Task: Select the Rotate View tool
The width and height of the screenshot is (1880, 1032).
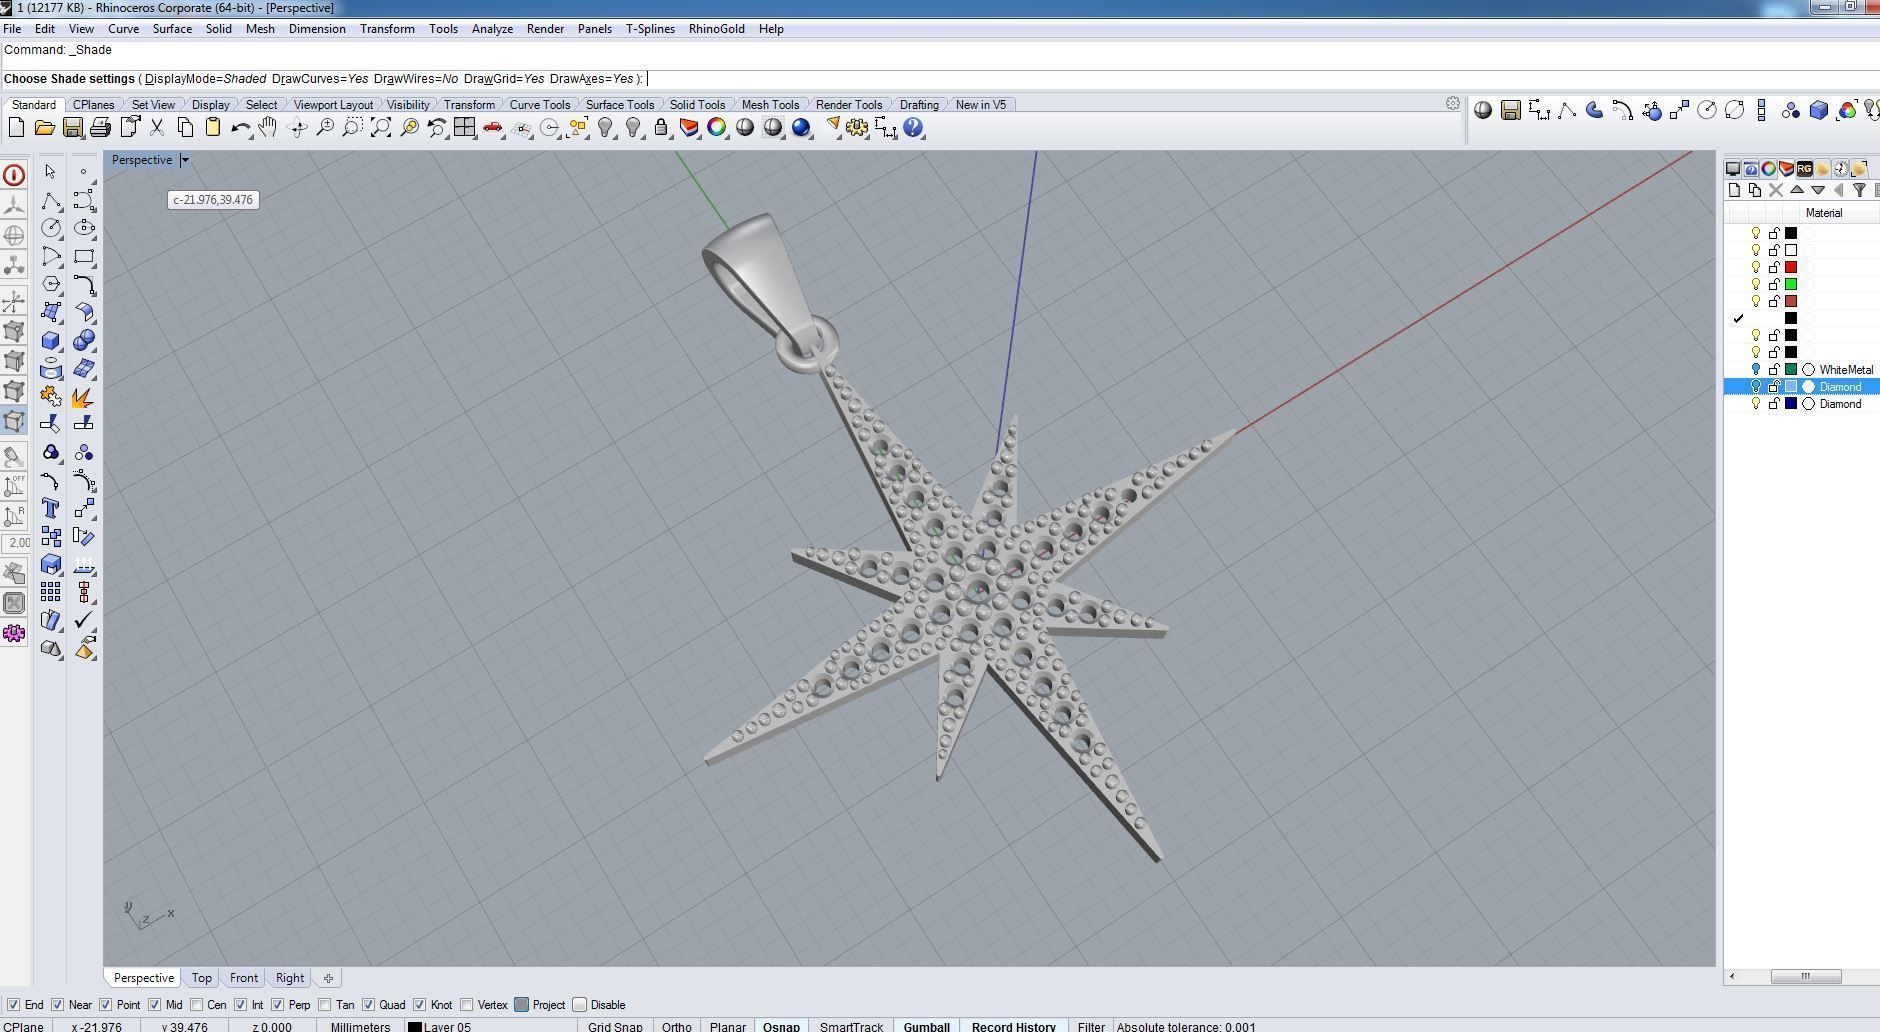Action: coord(297,127)
